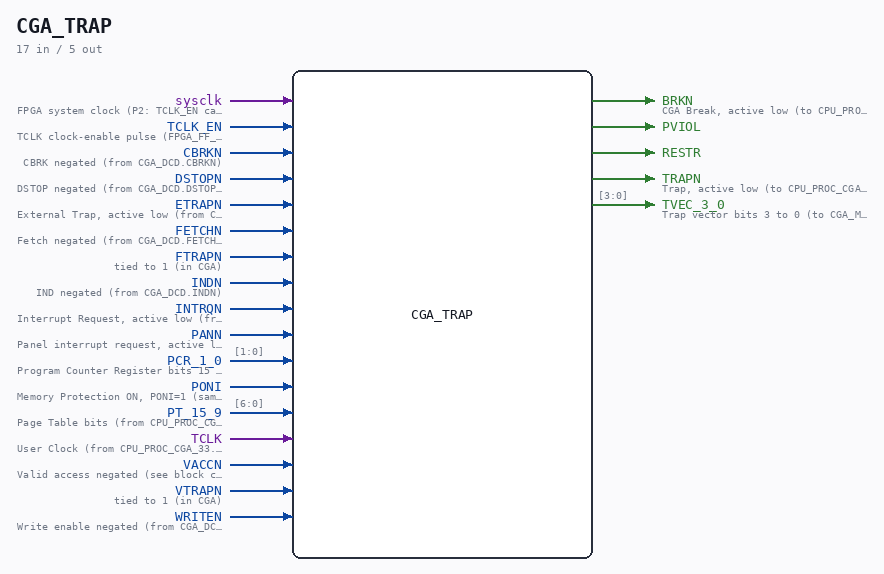
Task: Click the TCLK_EN input port label
Action: (x=195, y=126)
